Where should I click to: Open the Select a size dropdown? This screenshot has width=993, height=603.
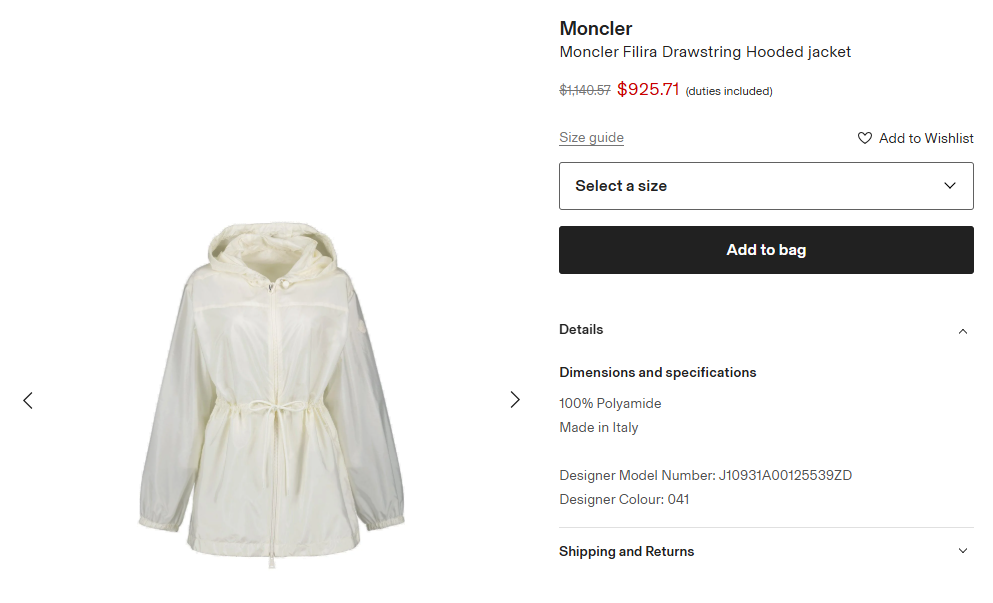(765, 186)
